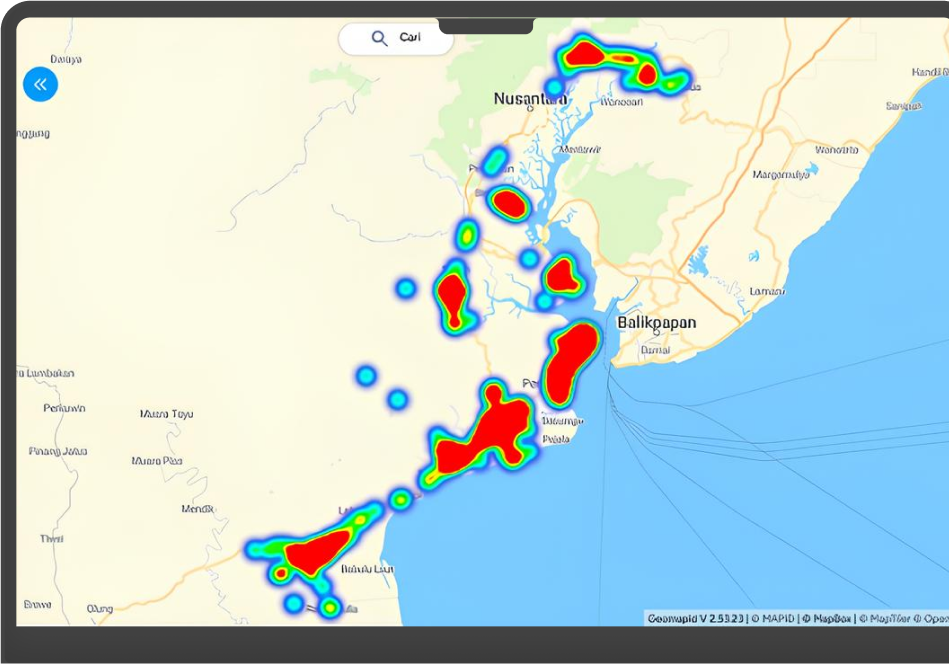Click the Pinang Jatus place label

click(58, 451)
